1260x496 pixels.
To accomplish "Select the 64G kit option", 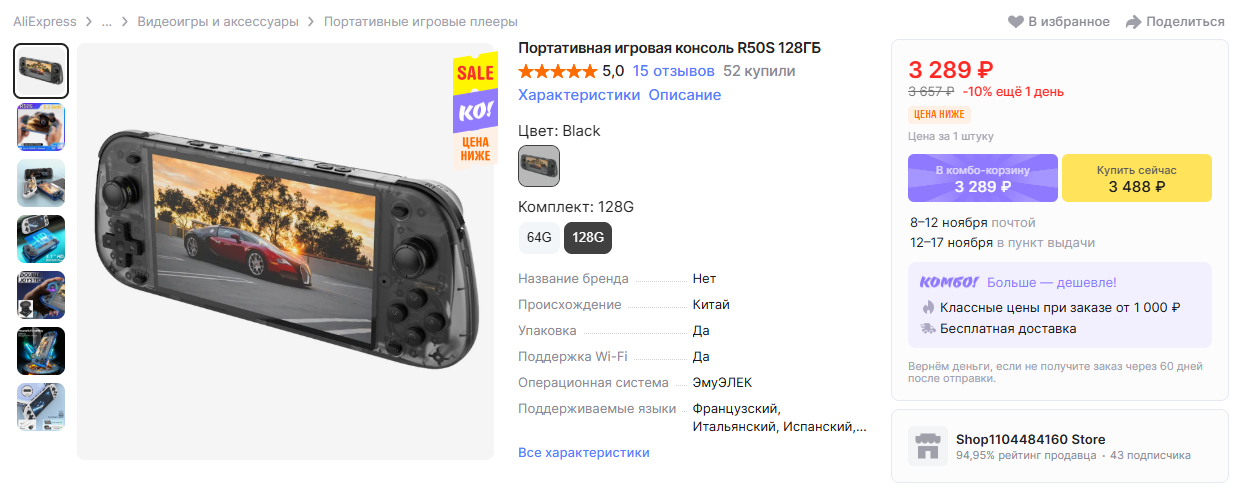I will 539,238.
